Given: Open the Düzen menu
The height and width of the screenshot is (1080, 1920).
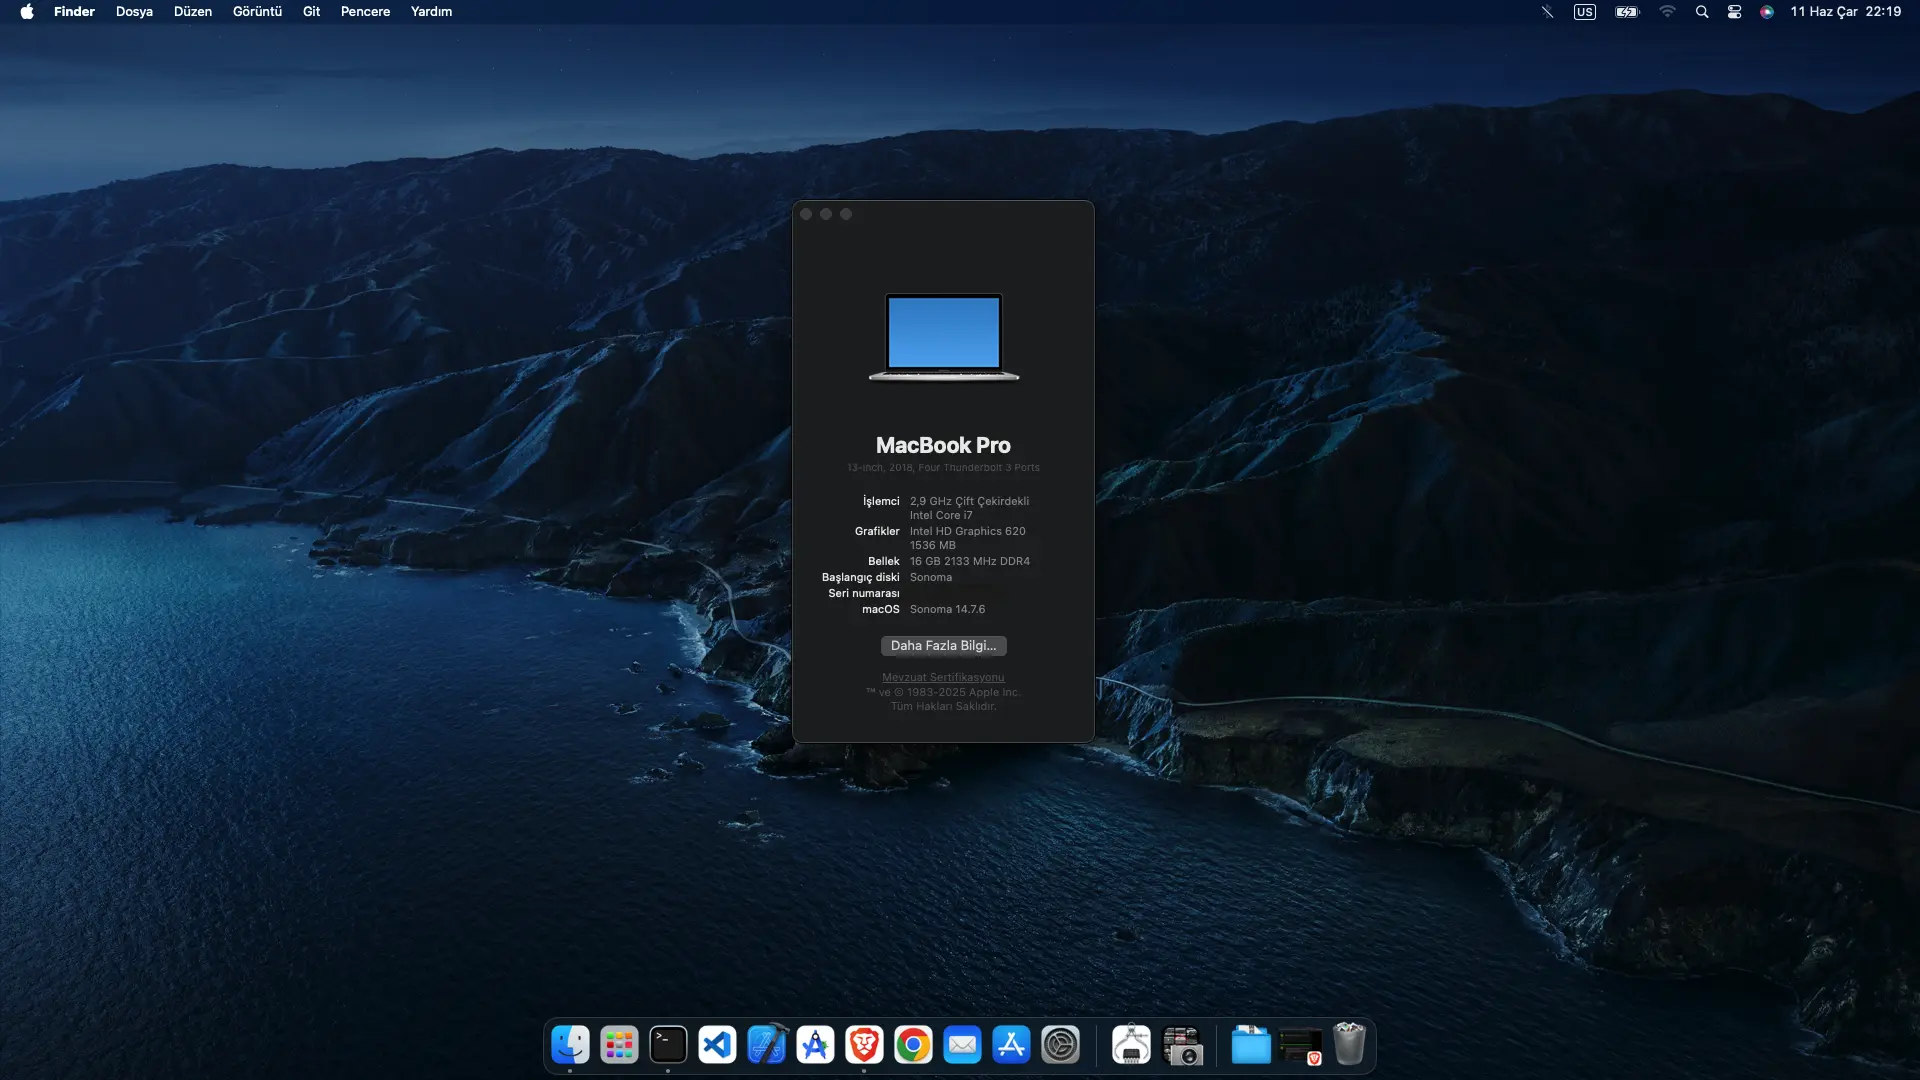Looking at the screenshot, I should (x=193, y=12).
